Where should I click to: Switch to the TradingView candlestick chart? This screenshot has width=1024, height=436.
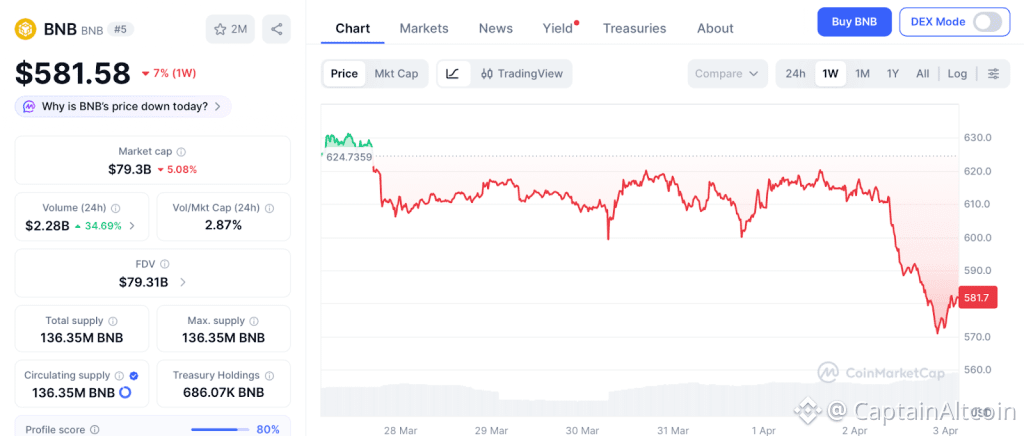point(520,74)
